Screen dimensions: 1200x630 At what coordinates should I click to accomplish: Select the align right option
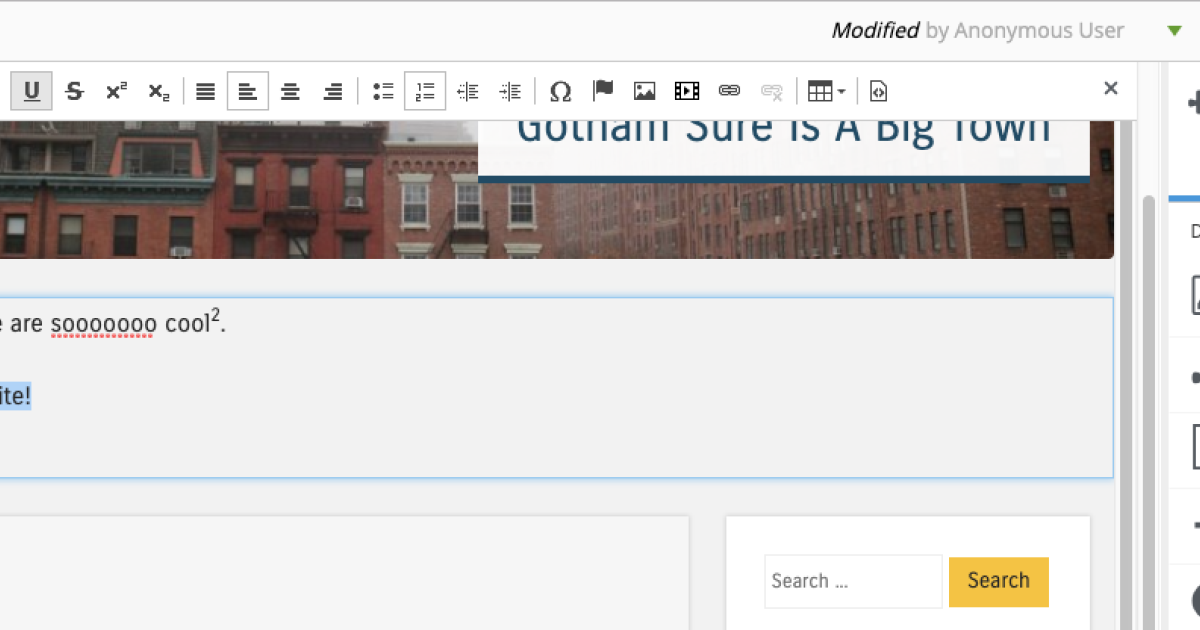click(x=332, y=91)
